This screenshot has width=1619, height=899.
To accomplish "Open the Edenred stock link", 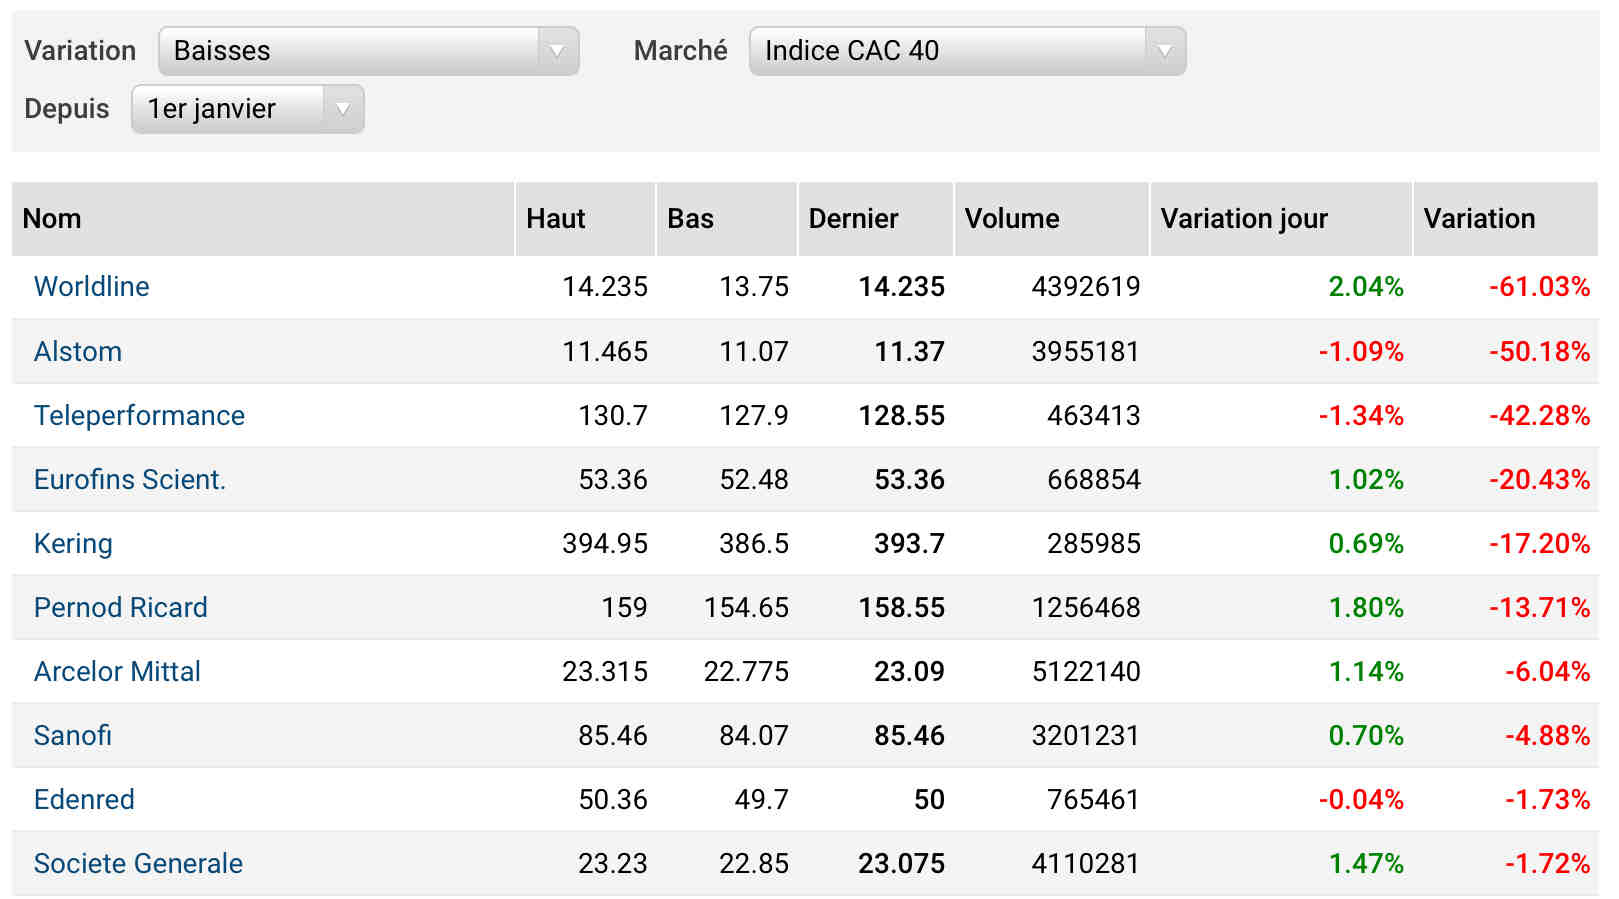I will tap(84, 800).
